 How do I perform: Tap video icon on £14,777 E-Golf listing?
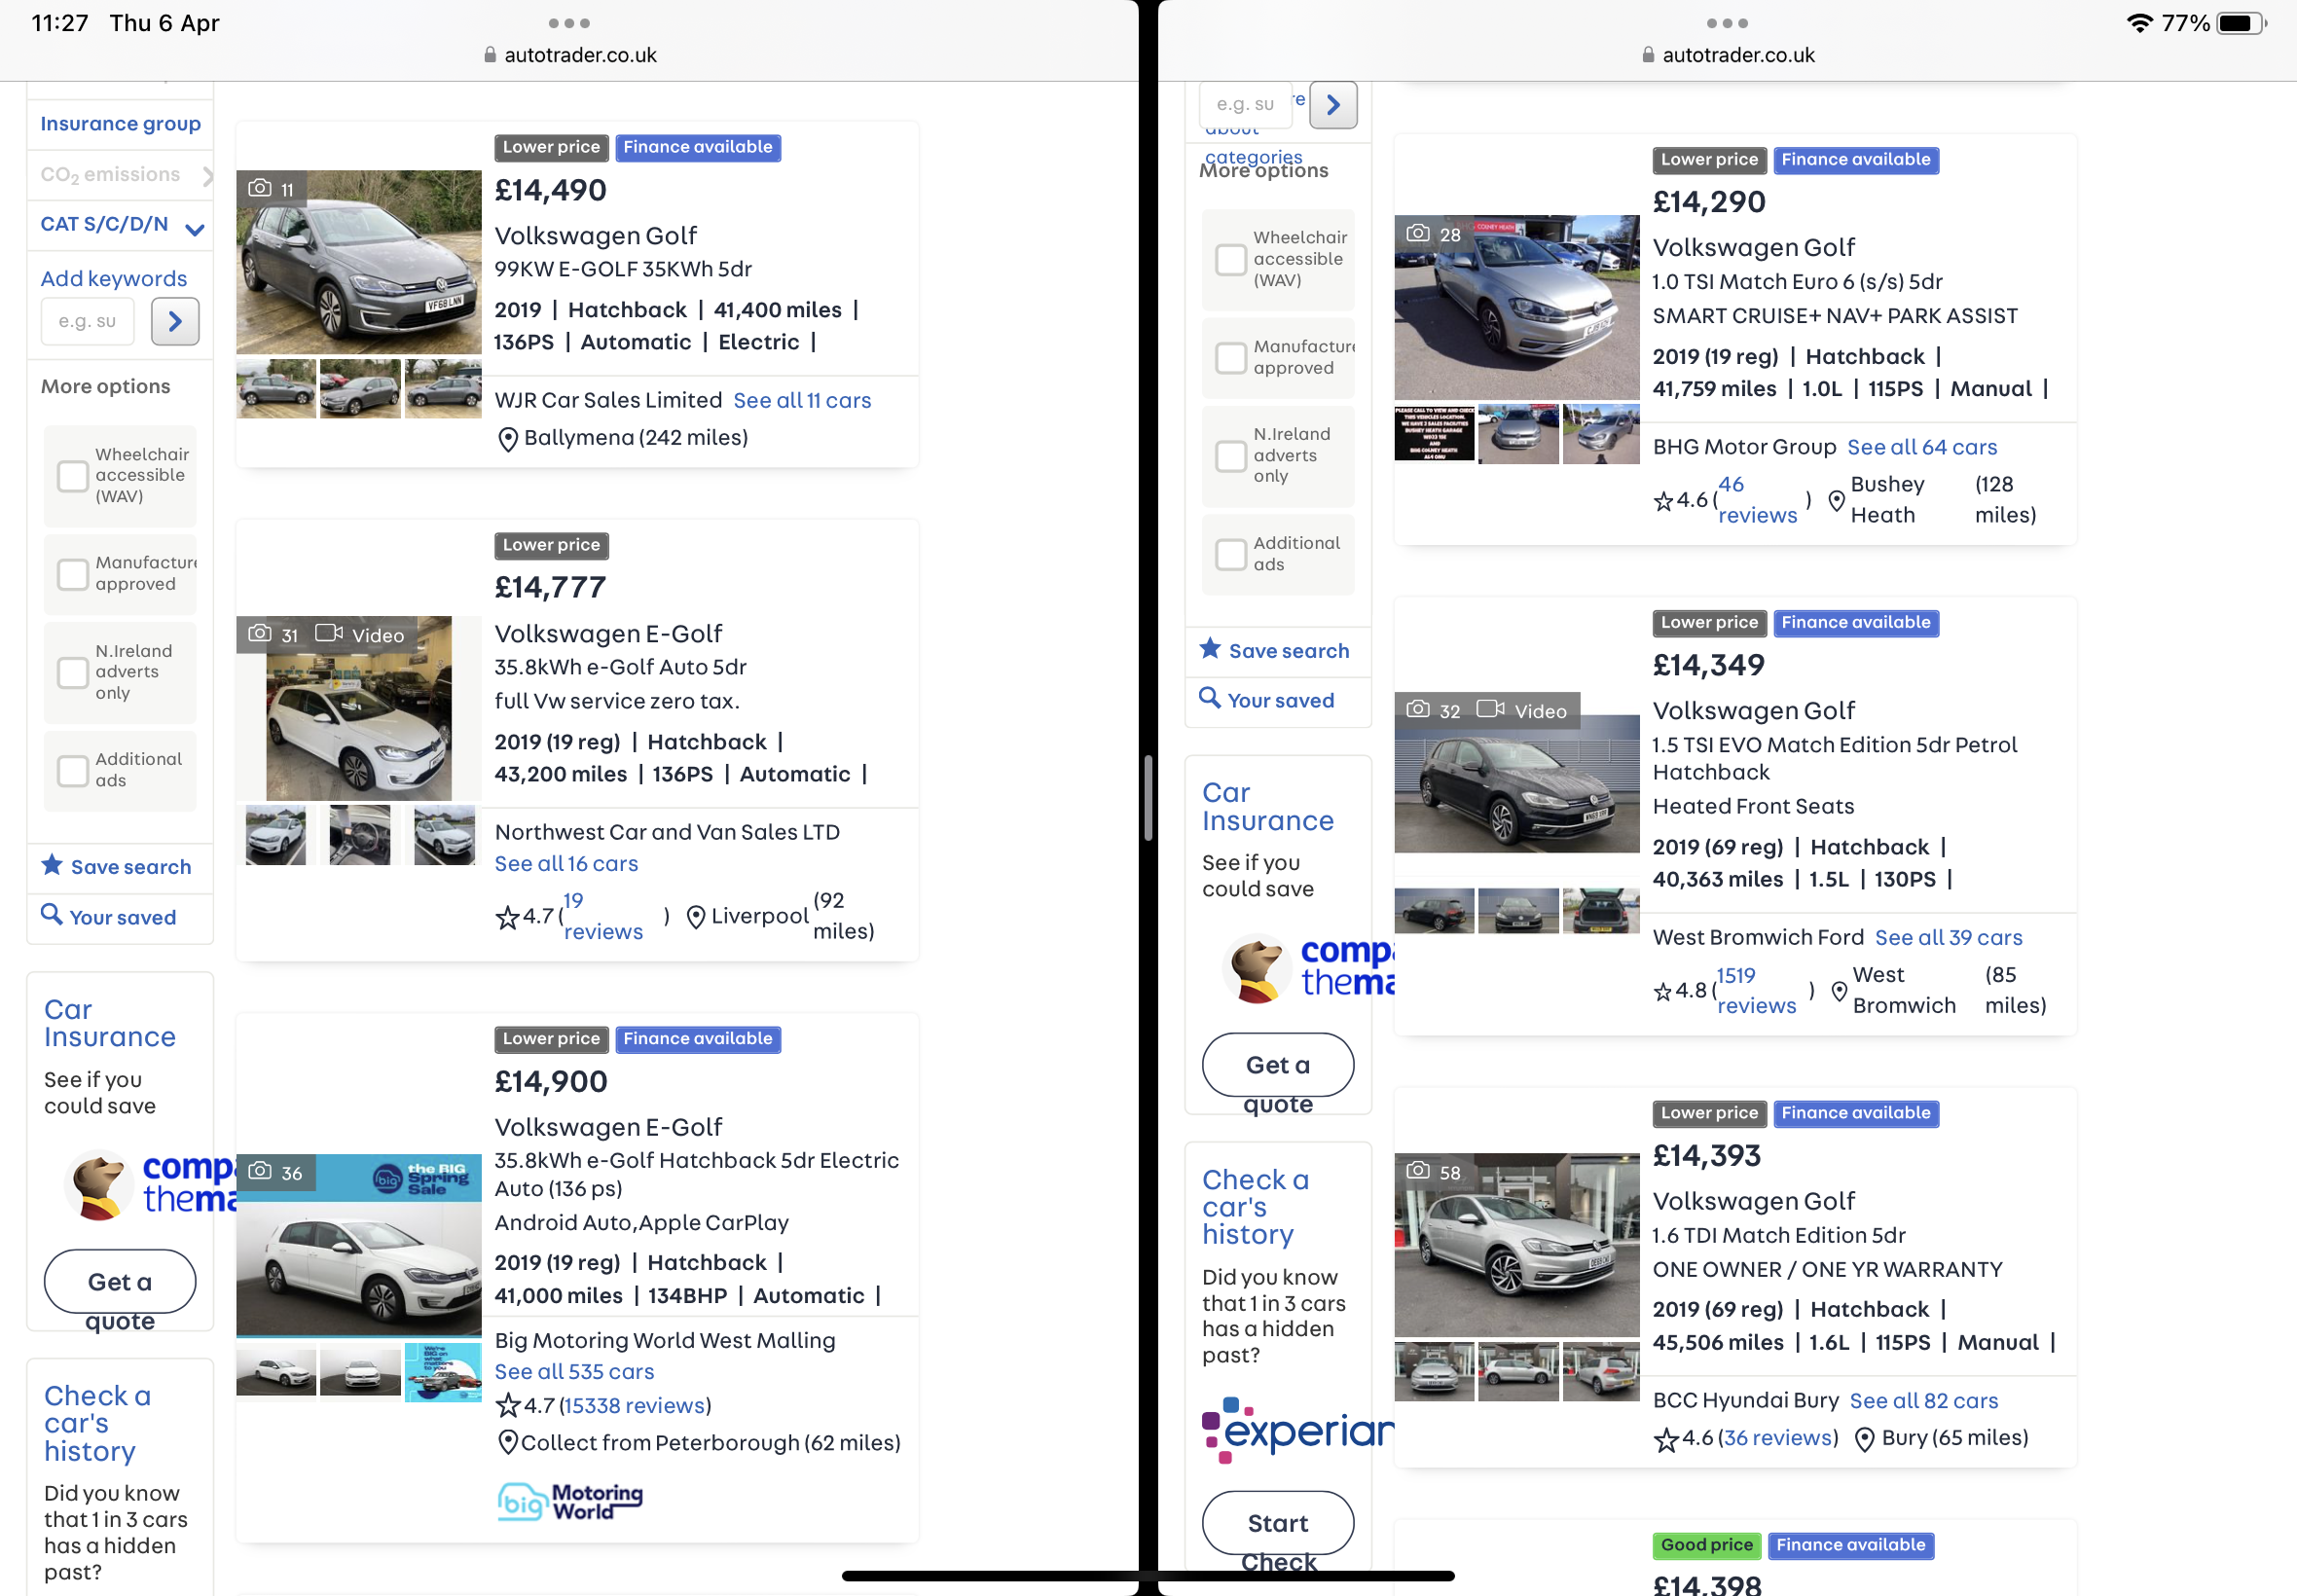point(329,634)
